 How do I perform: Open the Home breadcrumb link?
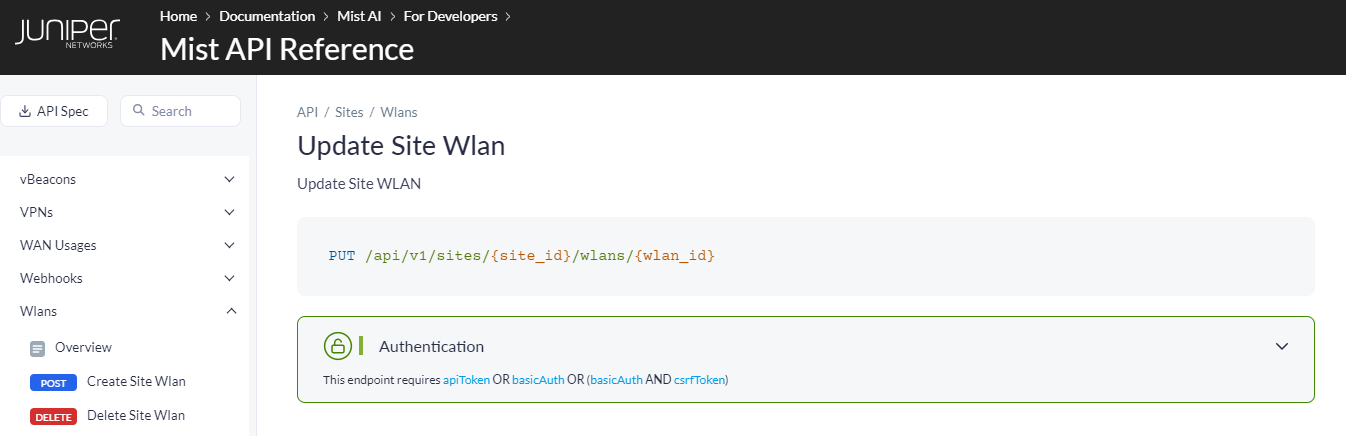pyautogui.click(x=178, y=16)
